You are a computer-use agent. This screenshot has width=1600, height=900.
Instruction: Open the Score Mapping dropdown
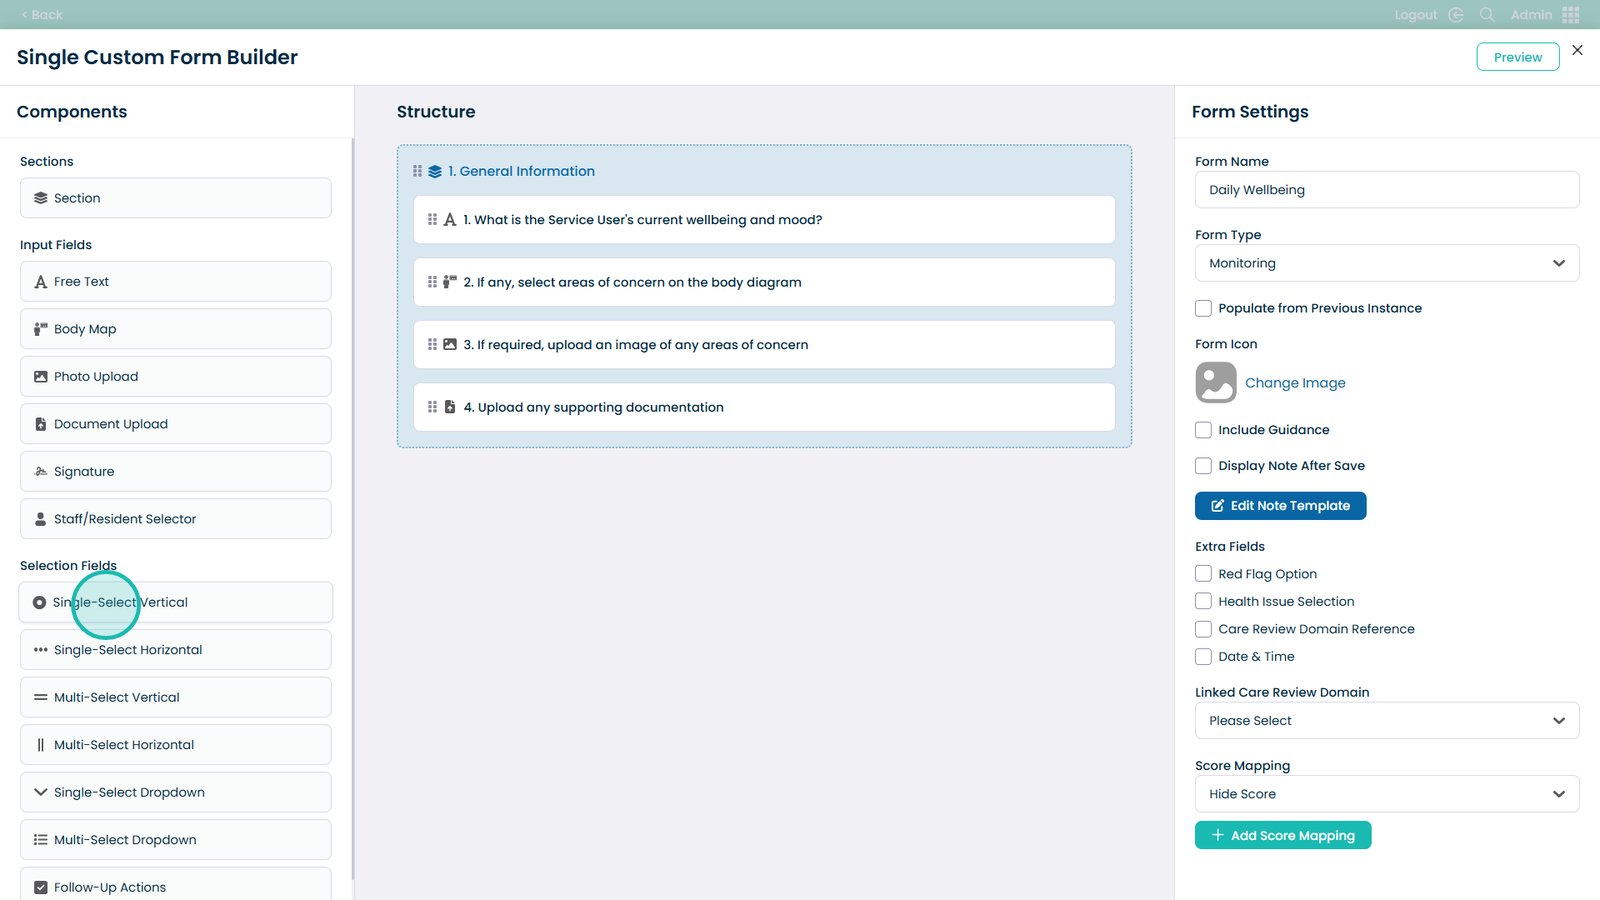pyautogui.click(x=1386, y=794)
